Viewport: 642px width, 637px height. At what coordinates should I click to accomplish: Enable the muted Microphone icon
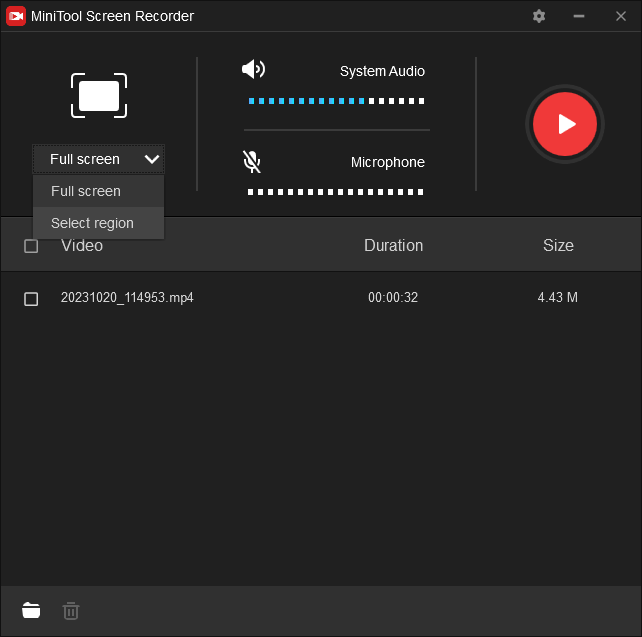point(252,162)
